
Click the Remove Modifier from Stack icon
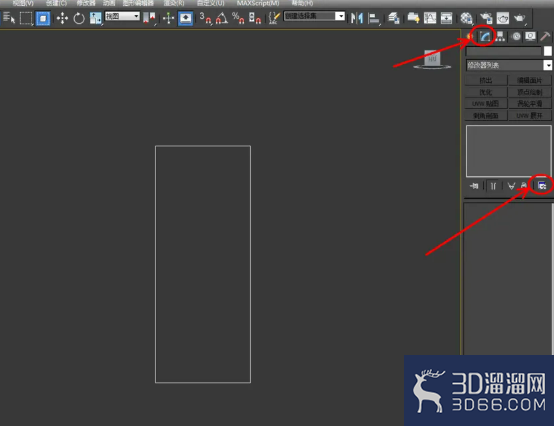[x=524, y=186]
